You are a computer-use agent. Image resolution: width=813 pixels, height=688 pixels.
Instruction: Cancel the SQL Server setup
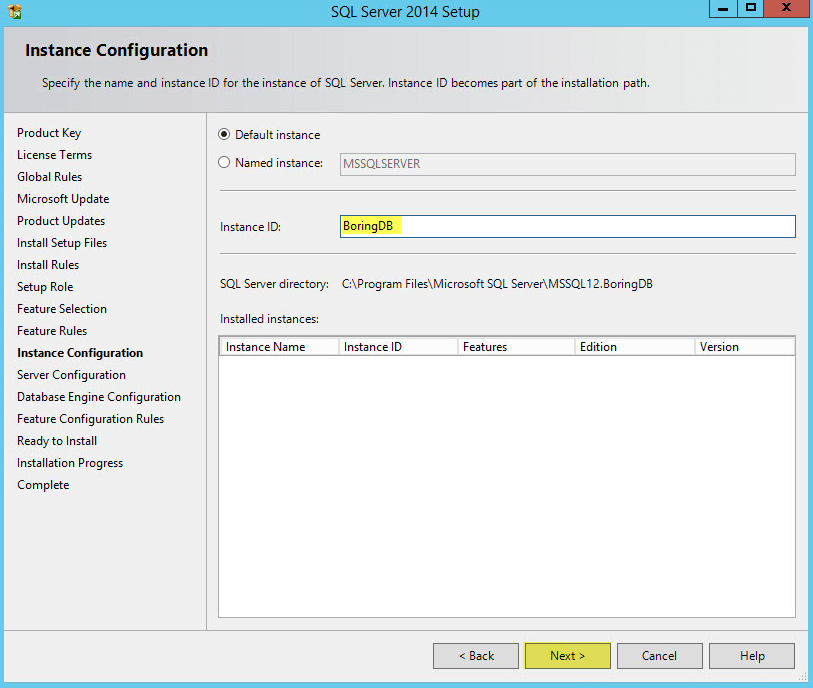[x=660, y=656]
